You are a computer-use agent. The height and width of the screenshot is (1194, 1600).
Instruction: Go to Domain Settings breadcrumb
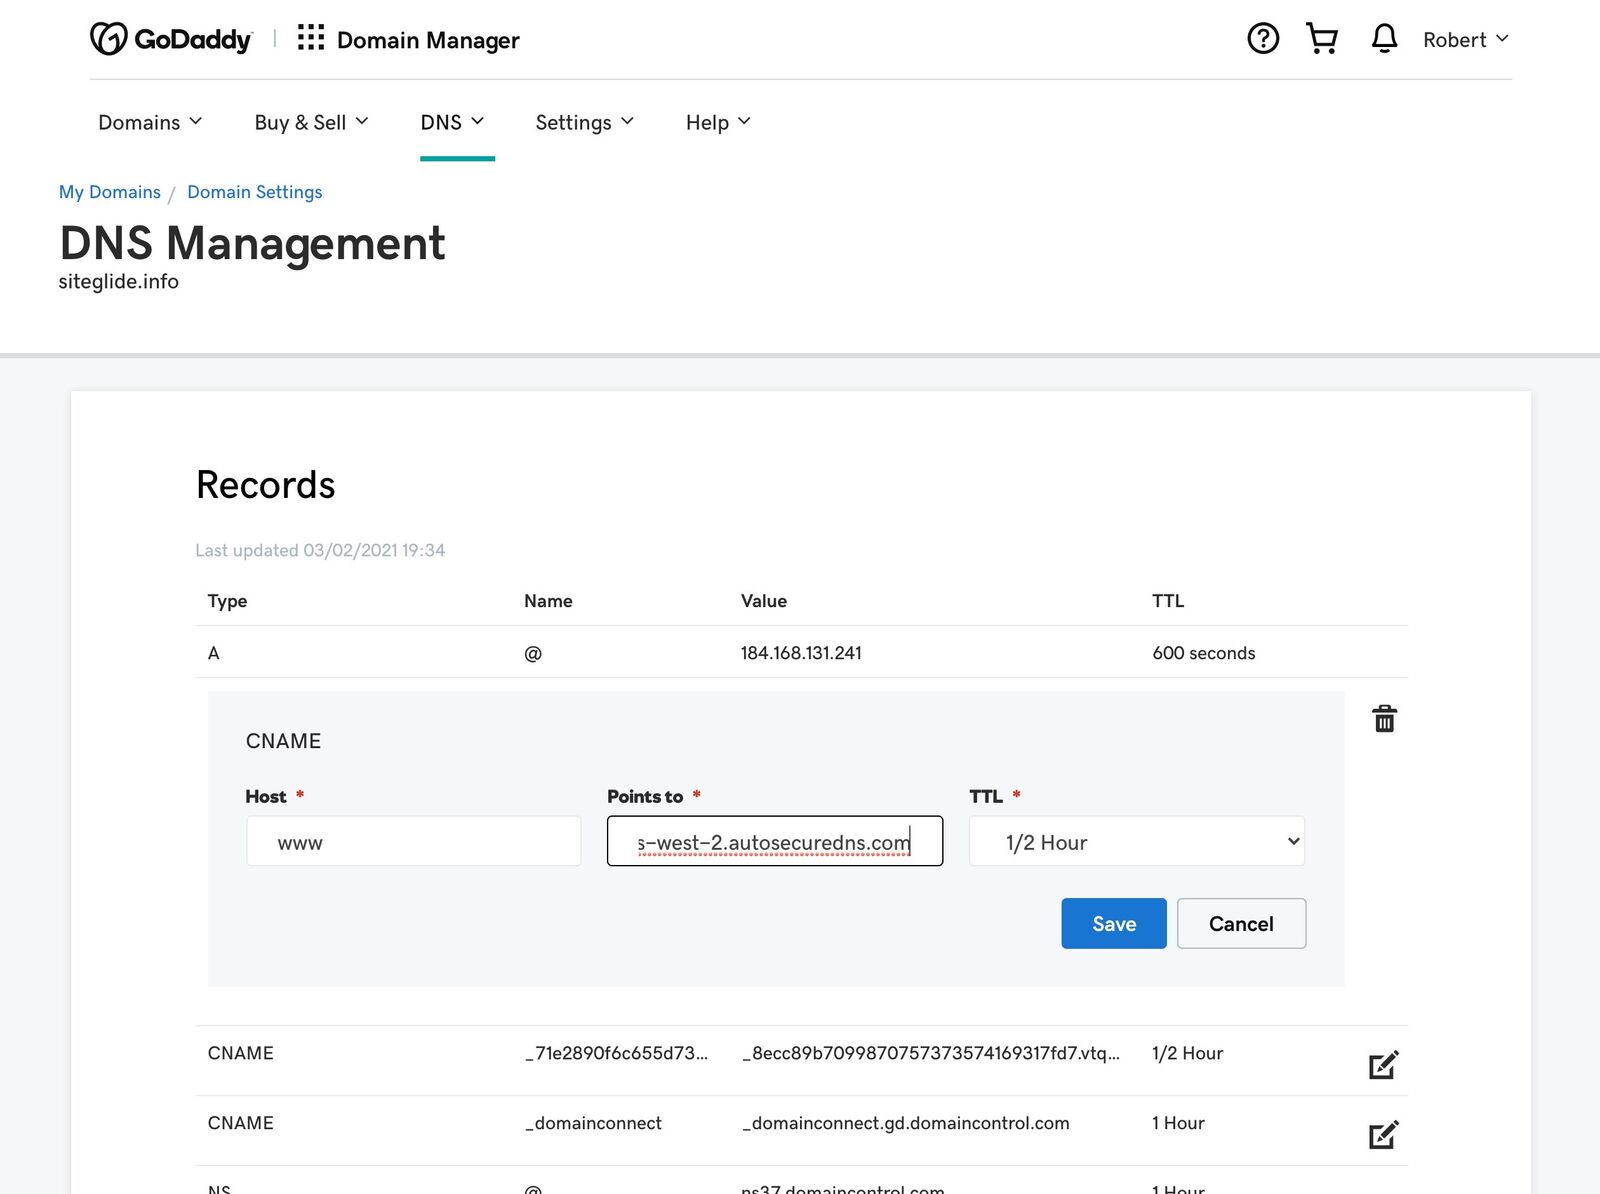click(x=255, y=192)
